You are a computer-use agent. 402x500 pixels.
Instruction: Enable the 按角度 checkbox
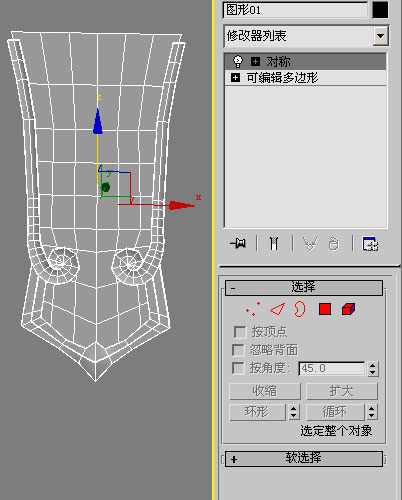point(238,368)
